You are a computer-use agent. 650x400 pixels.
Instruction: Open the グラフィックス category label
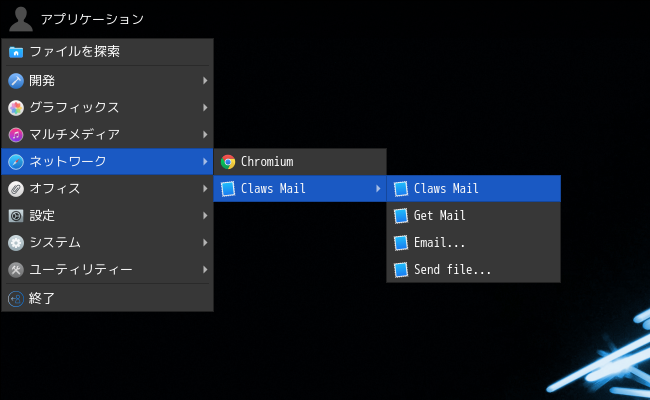[74, 107]
